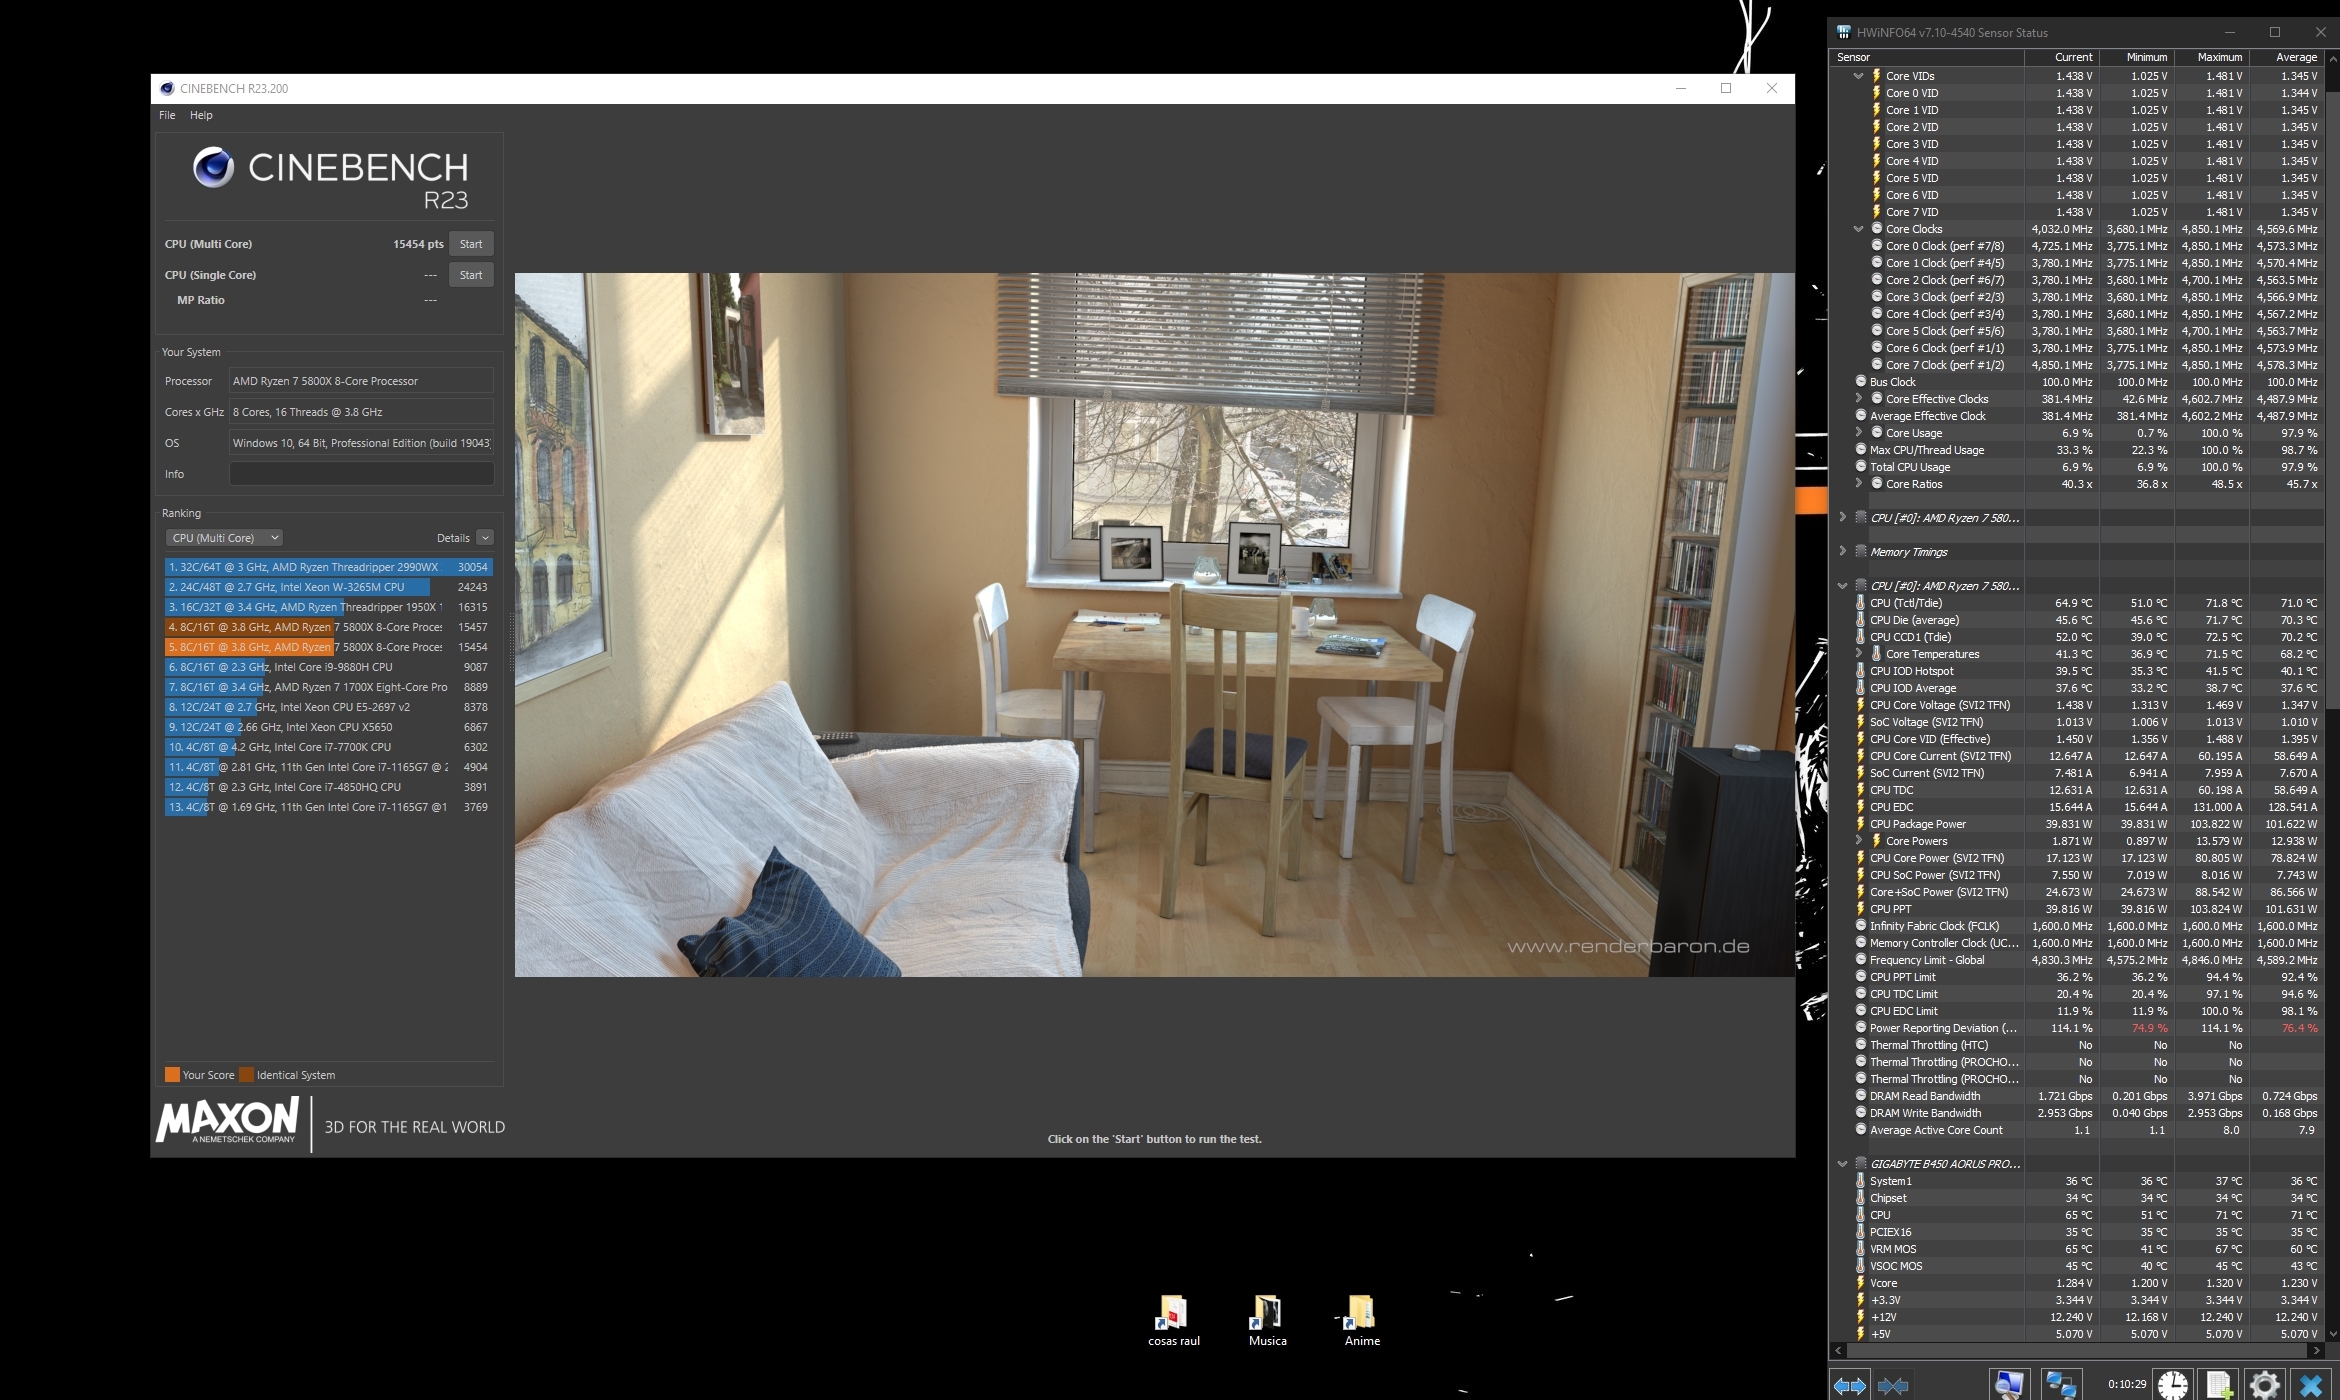Screen dimensions: 2340x1400
Task: Start the CPU Single Core test
Action: click(471, 275)
